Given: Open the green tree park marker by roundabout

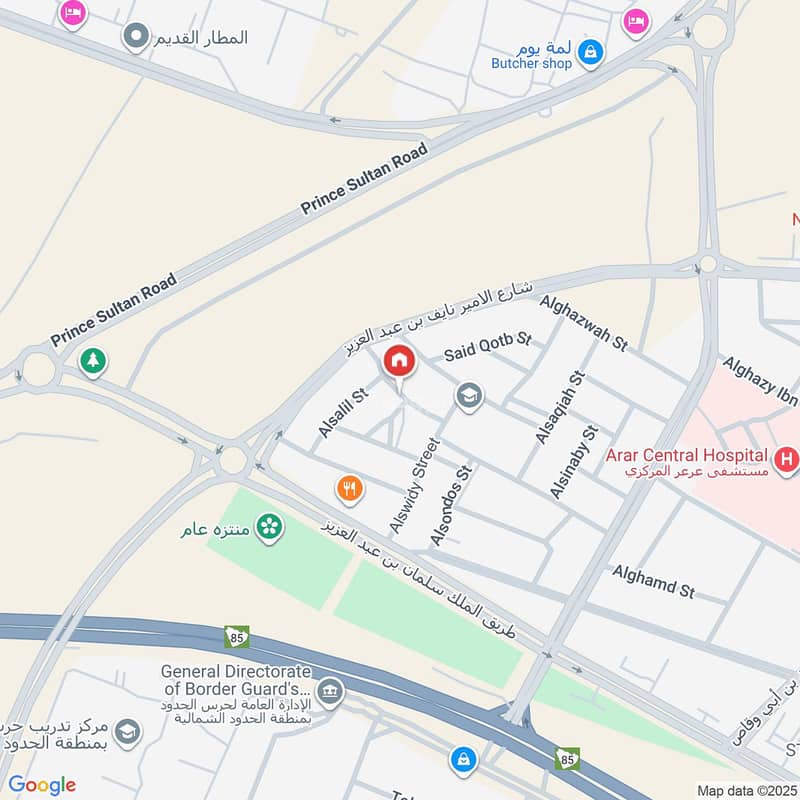Looking at the screenshot, I should (93, 362).
